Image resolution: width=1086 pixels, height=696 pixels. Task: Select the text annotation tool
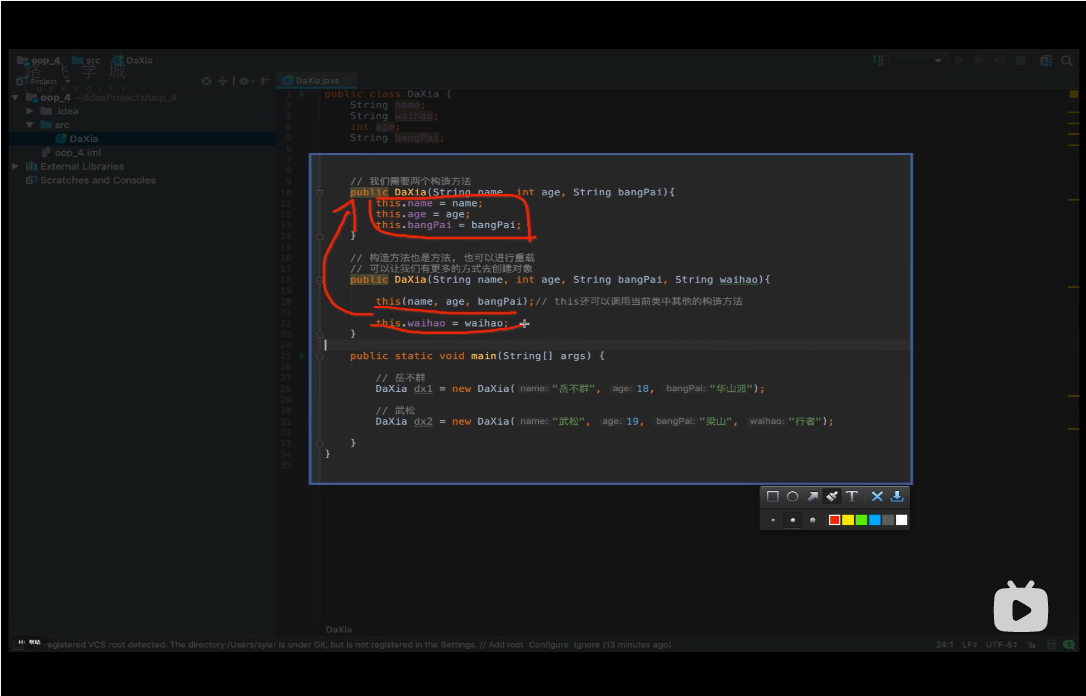(852, 496)
